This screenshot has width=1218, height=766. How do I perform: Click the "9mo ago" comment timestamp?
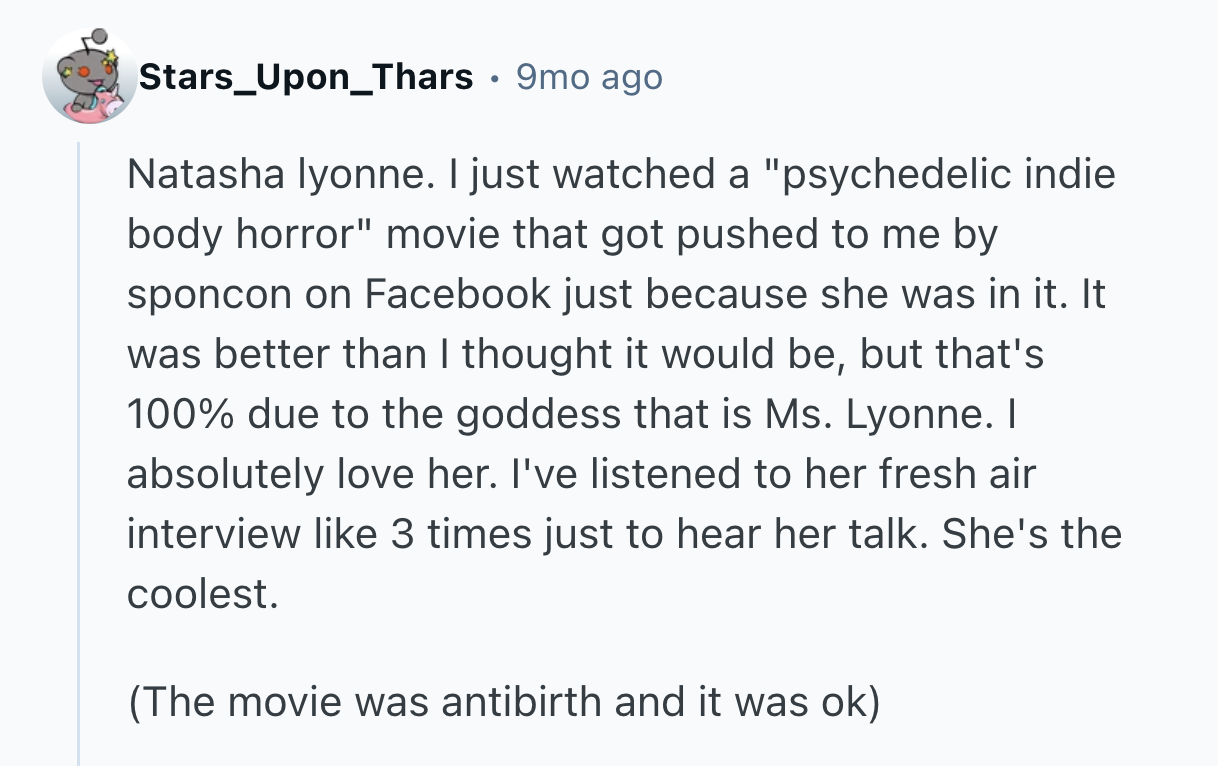coord(589,77)
